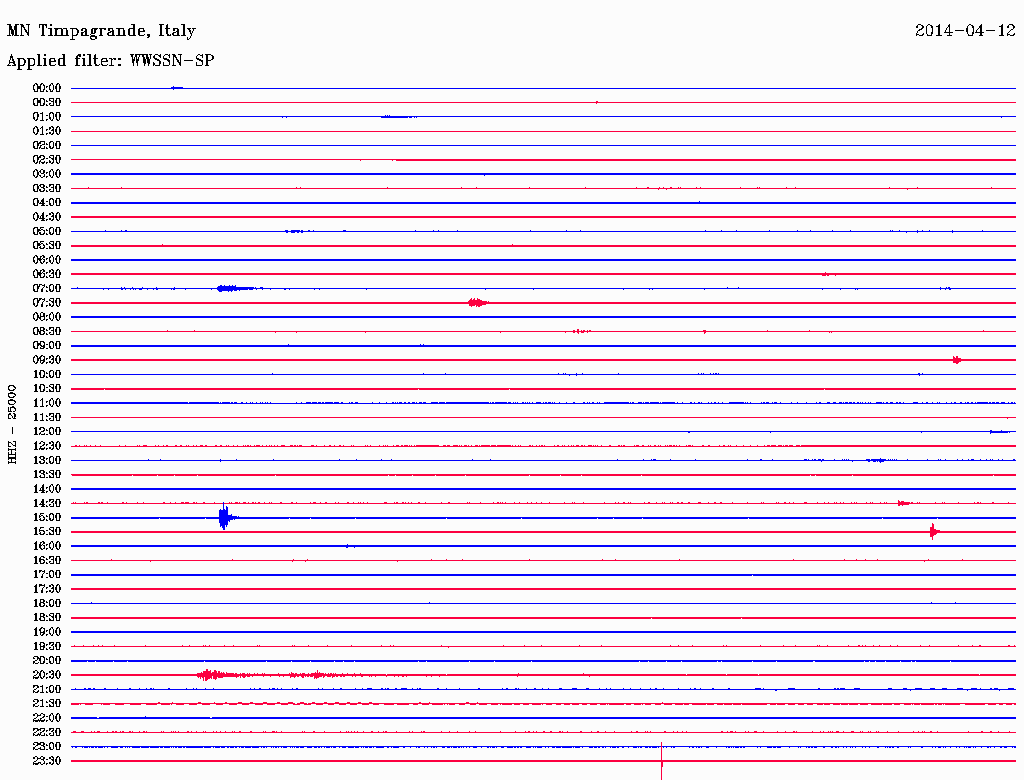This screenshot has width=1024, height=780.
Task: Click the 17:00 time label
Action: [47, 575]
